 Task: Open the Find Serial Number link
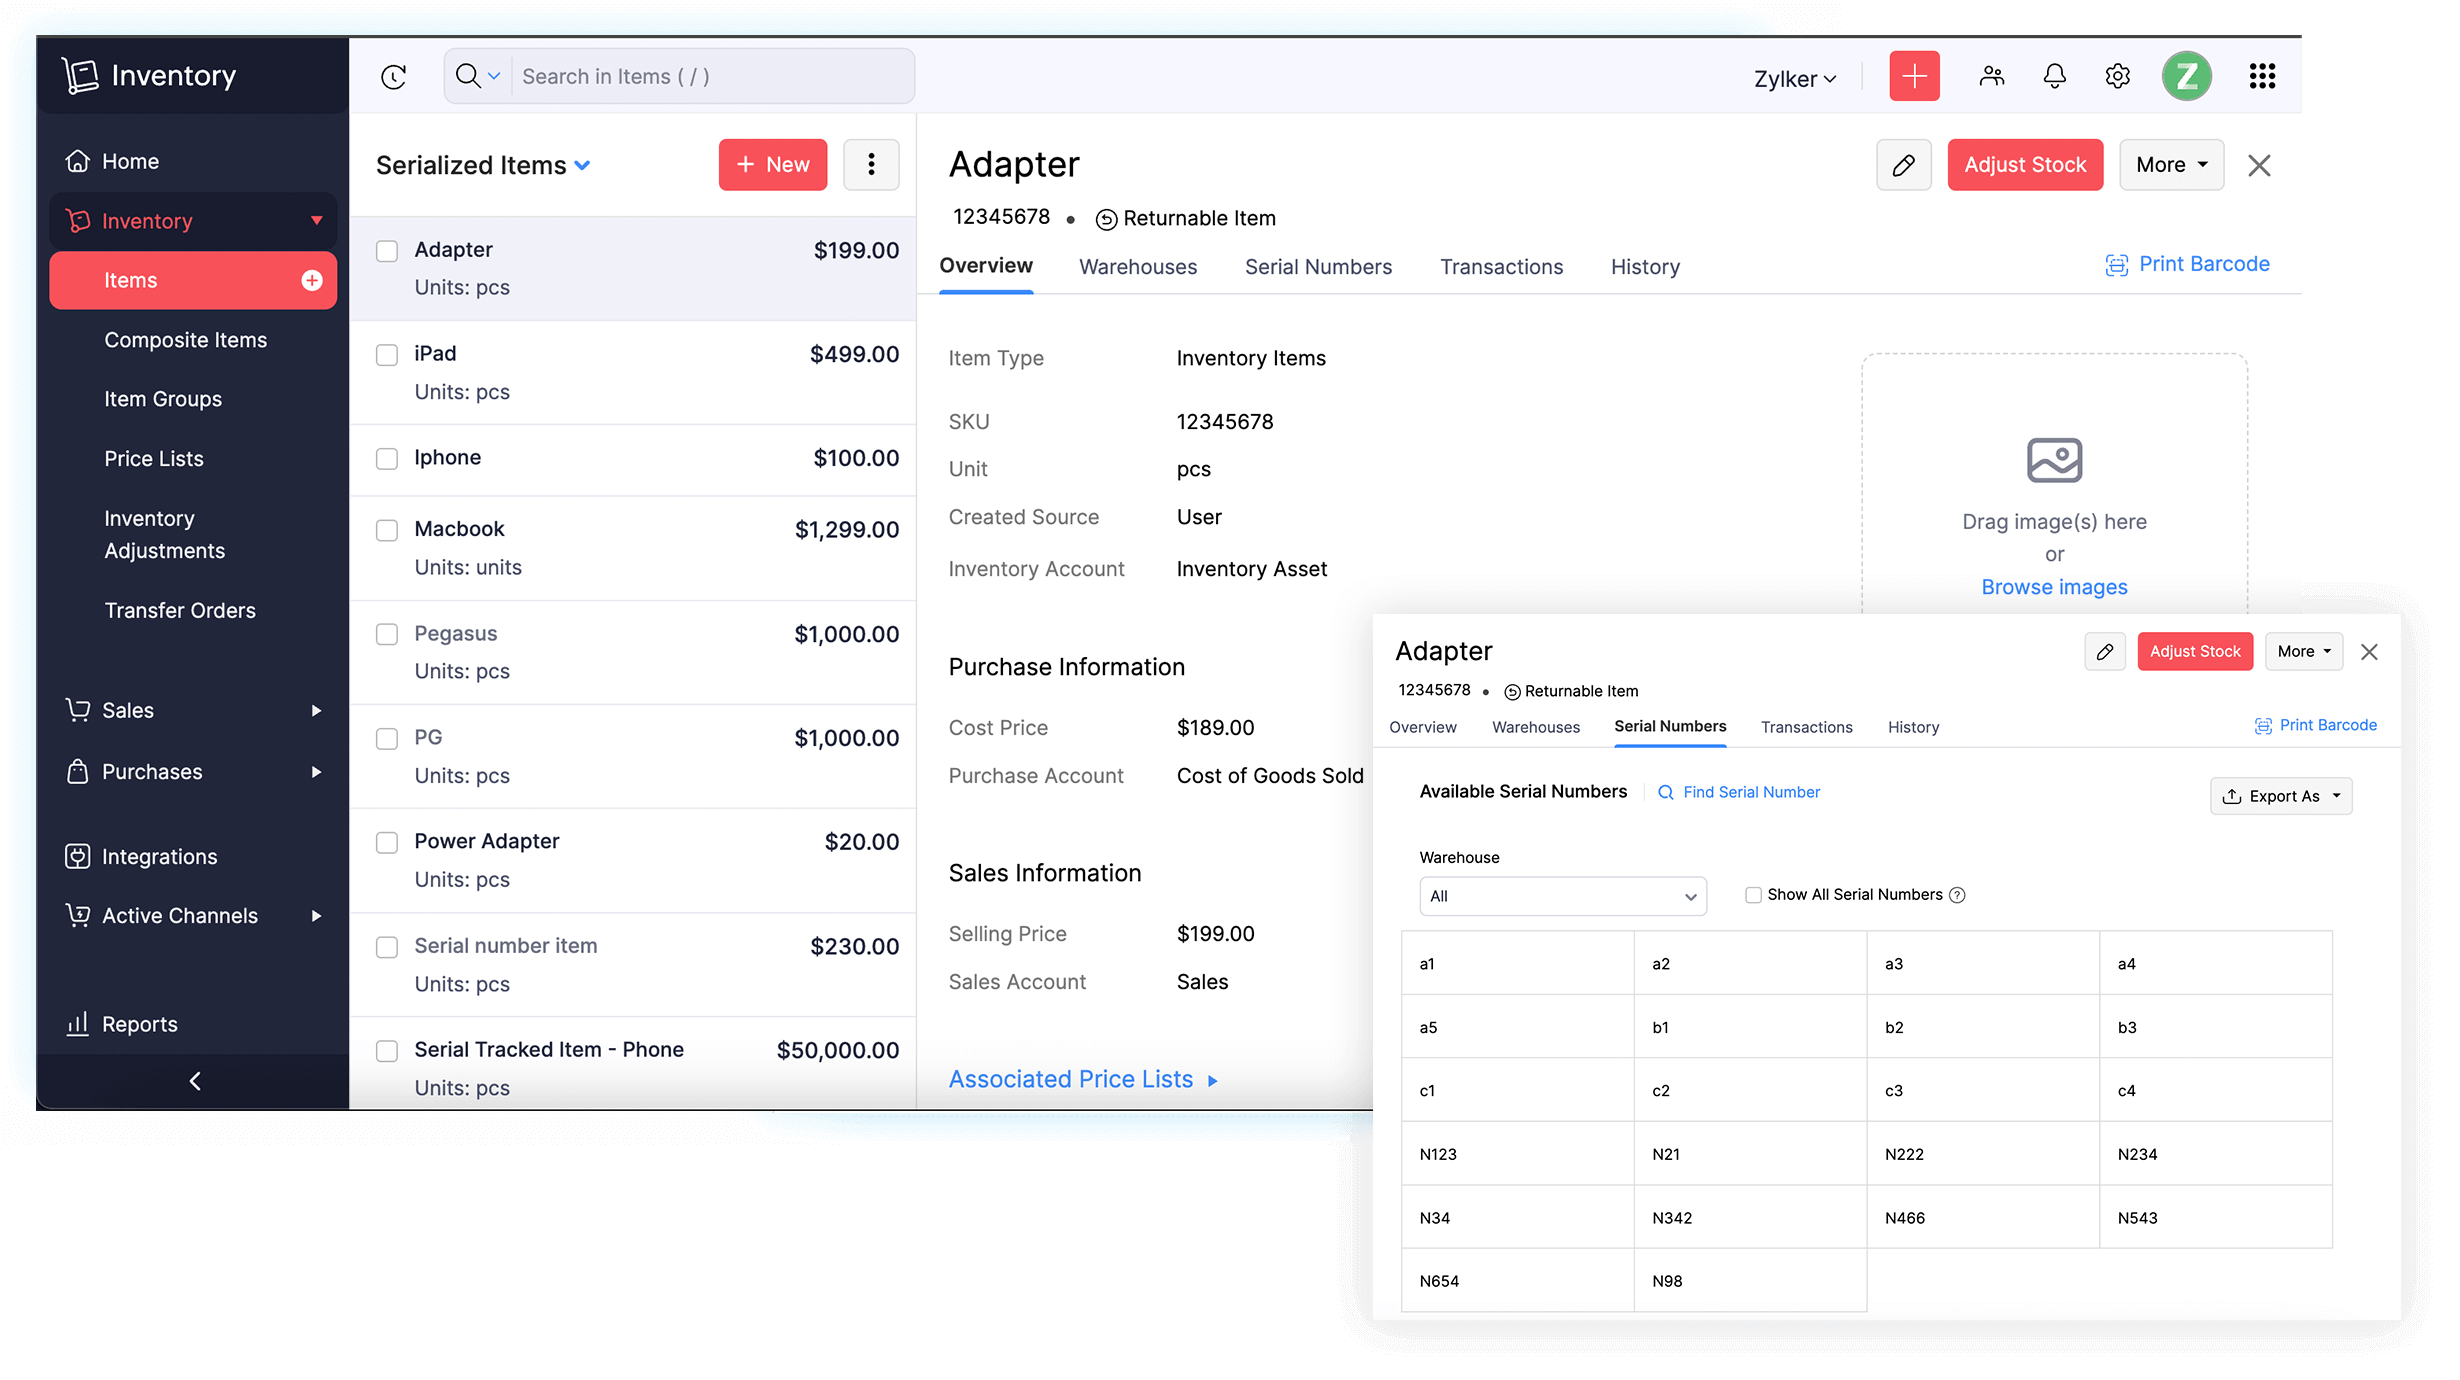(x=1750, y=791)
